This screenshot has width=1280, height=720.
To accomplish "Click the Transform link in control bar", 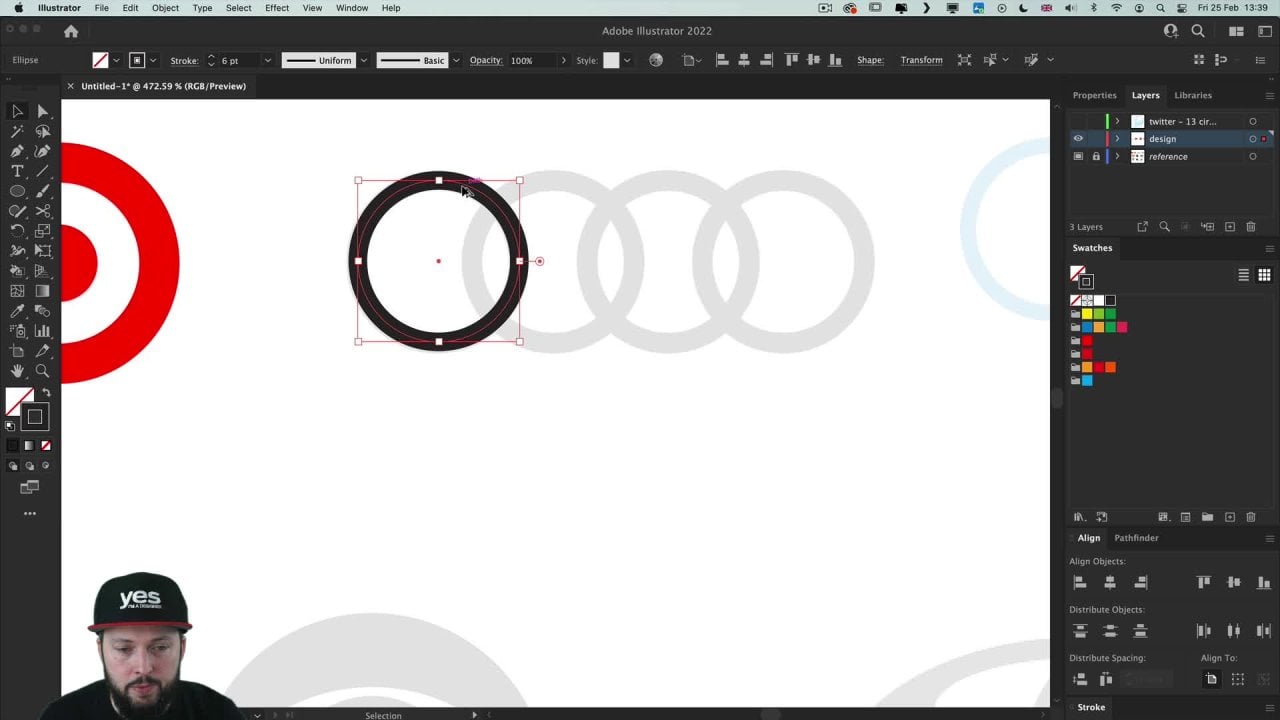I will pos(921,60).
